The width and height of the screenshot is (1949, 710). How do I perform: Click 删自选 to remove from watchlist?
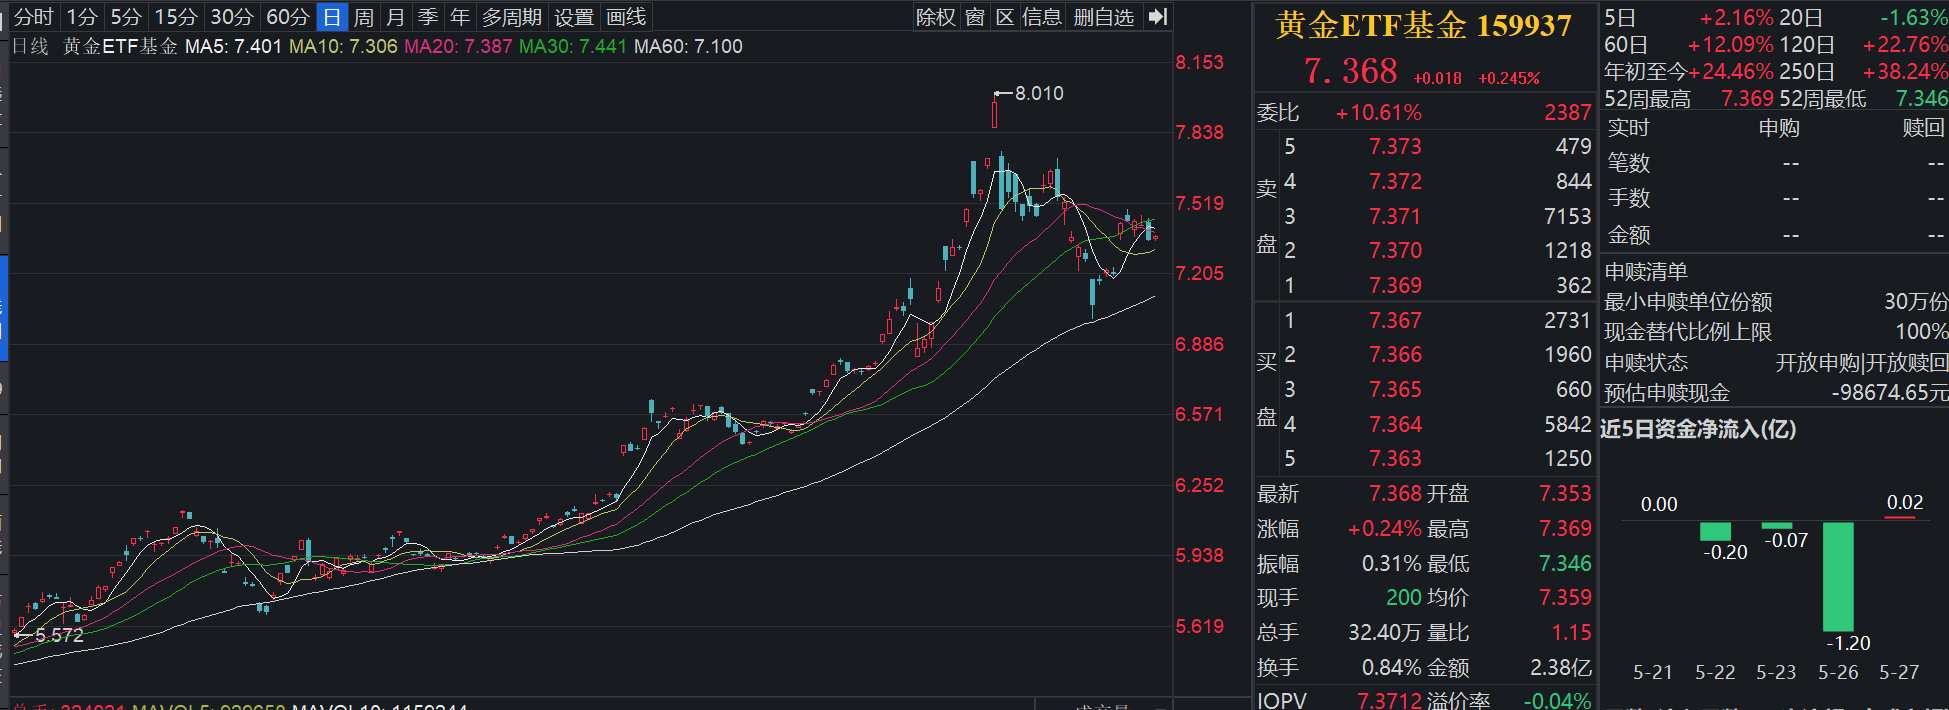pos(1104,17)
